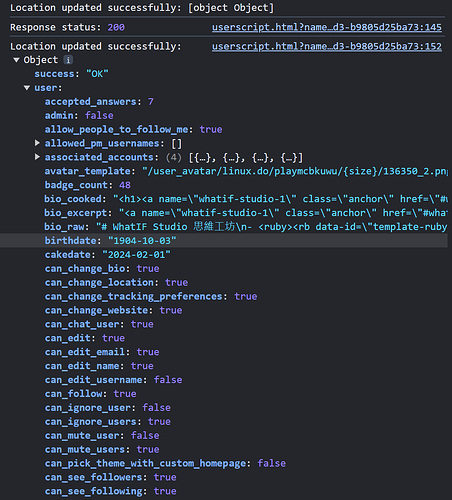Click the Response status 200 message
Image resolution: width=452 pixels, height=500 pixels.
pyautogui.click(x=67, y=27)
